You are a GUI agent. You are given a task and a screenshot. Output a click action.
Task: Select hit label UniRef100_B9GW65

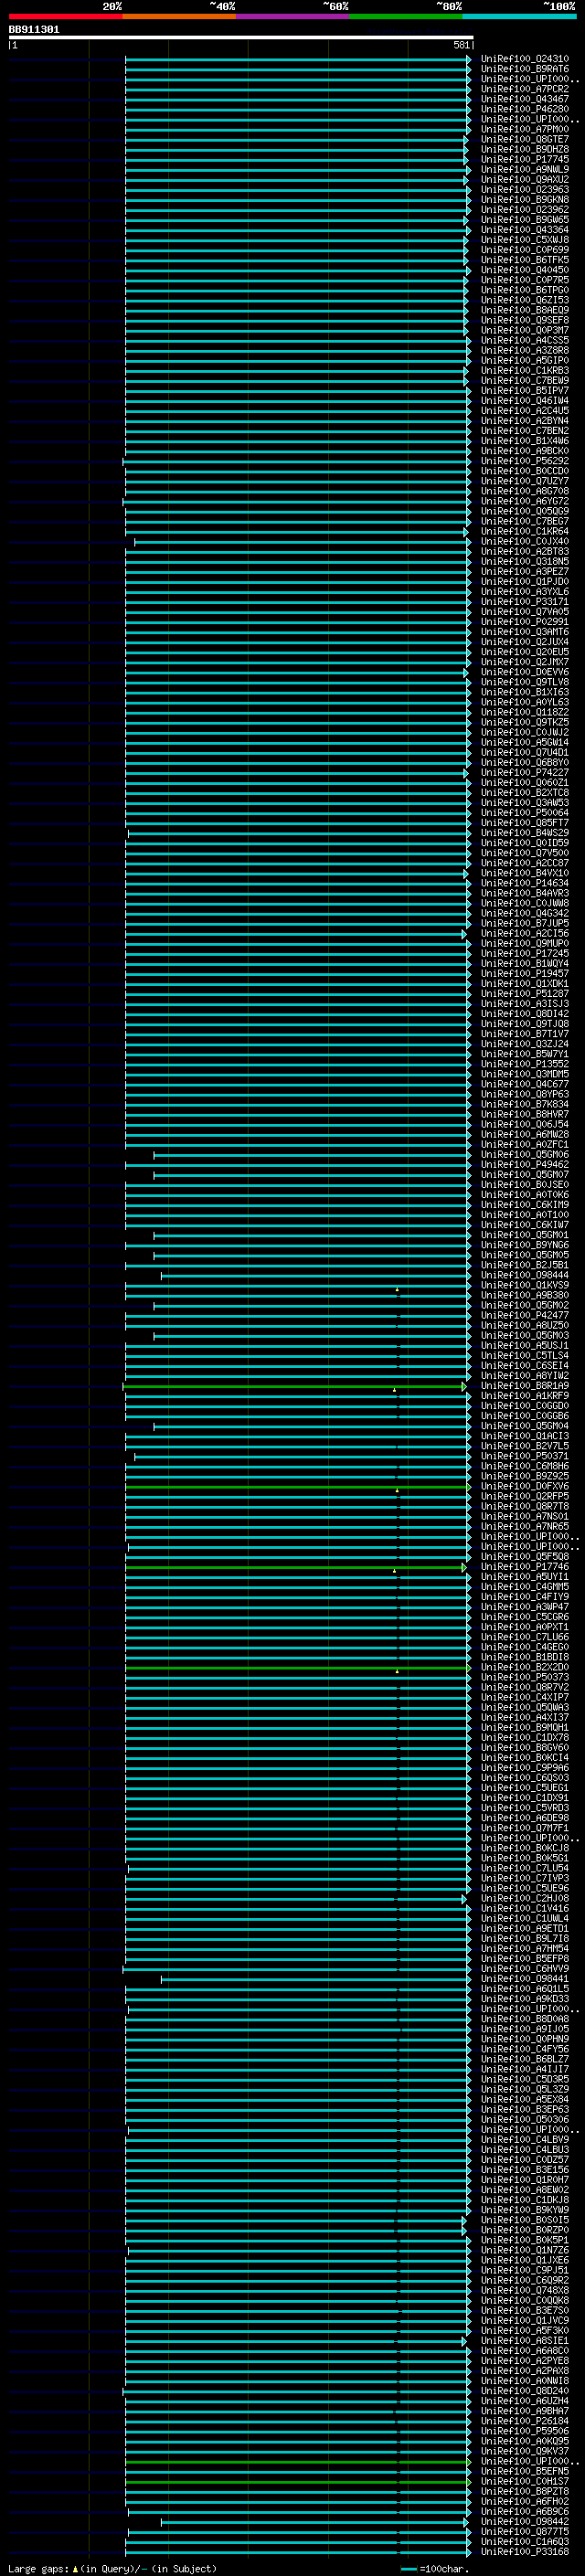pos(525,220)
